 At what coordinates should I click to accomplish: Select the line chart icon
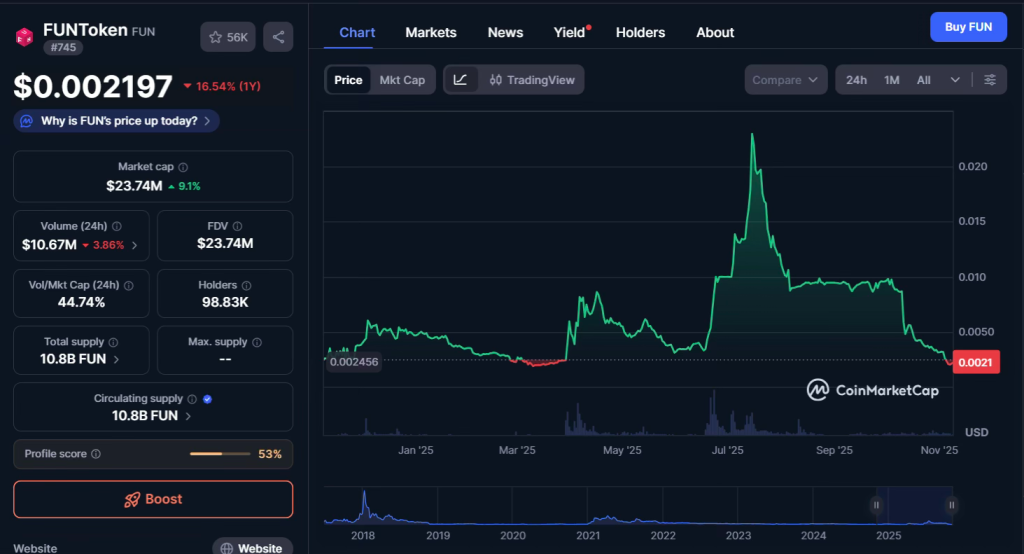click(460, 80)
